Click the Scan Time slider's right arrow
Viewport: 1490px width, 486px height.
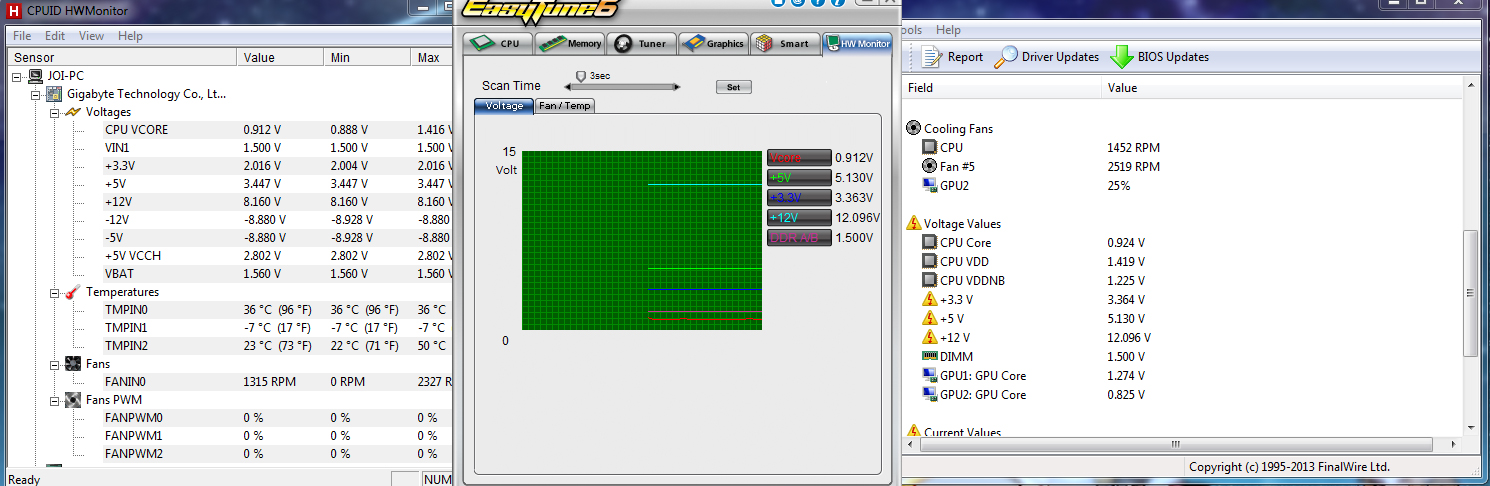[x=677, y=87]
